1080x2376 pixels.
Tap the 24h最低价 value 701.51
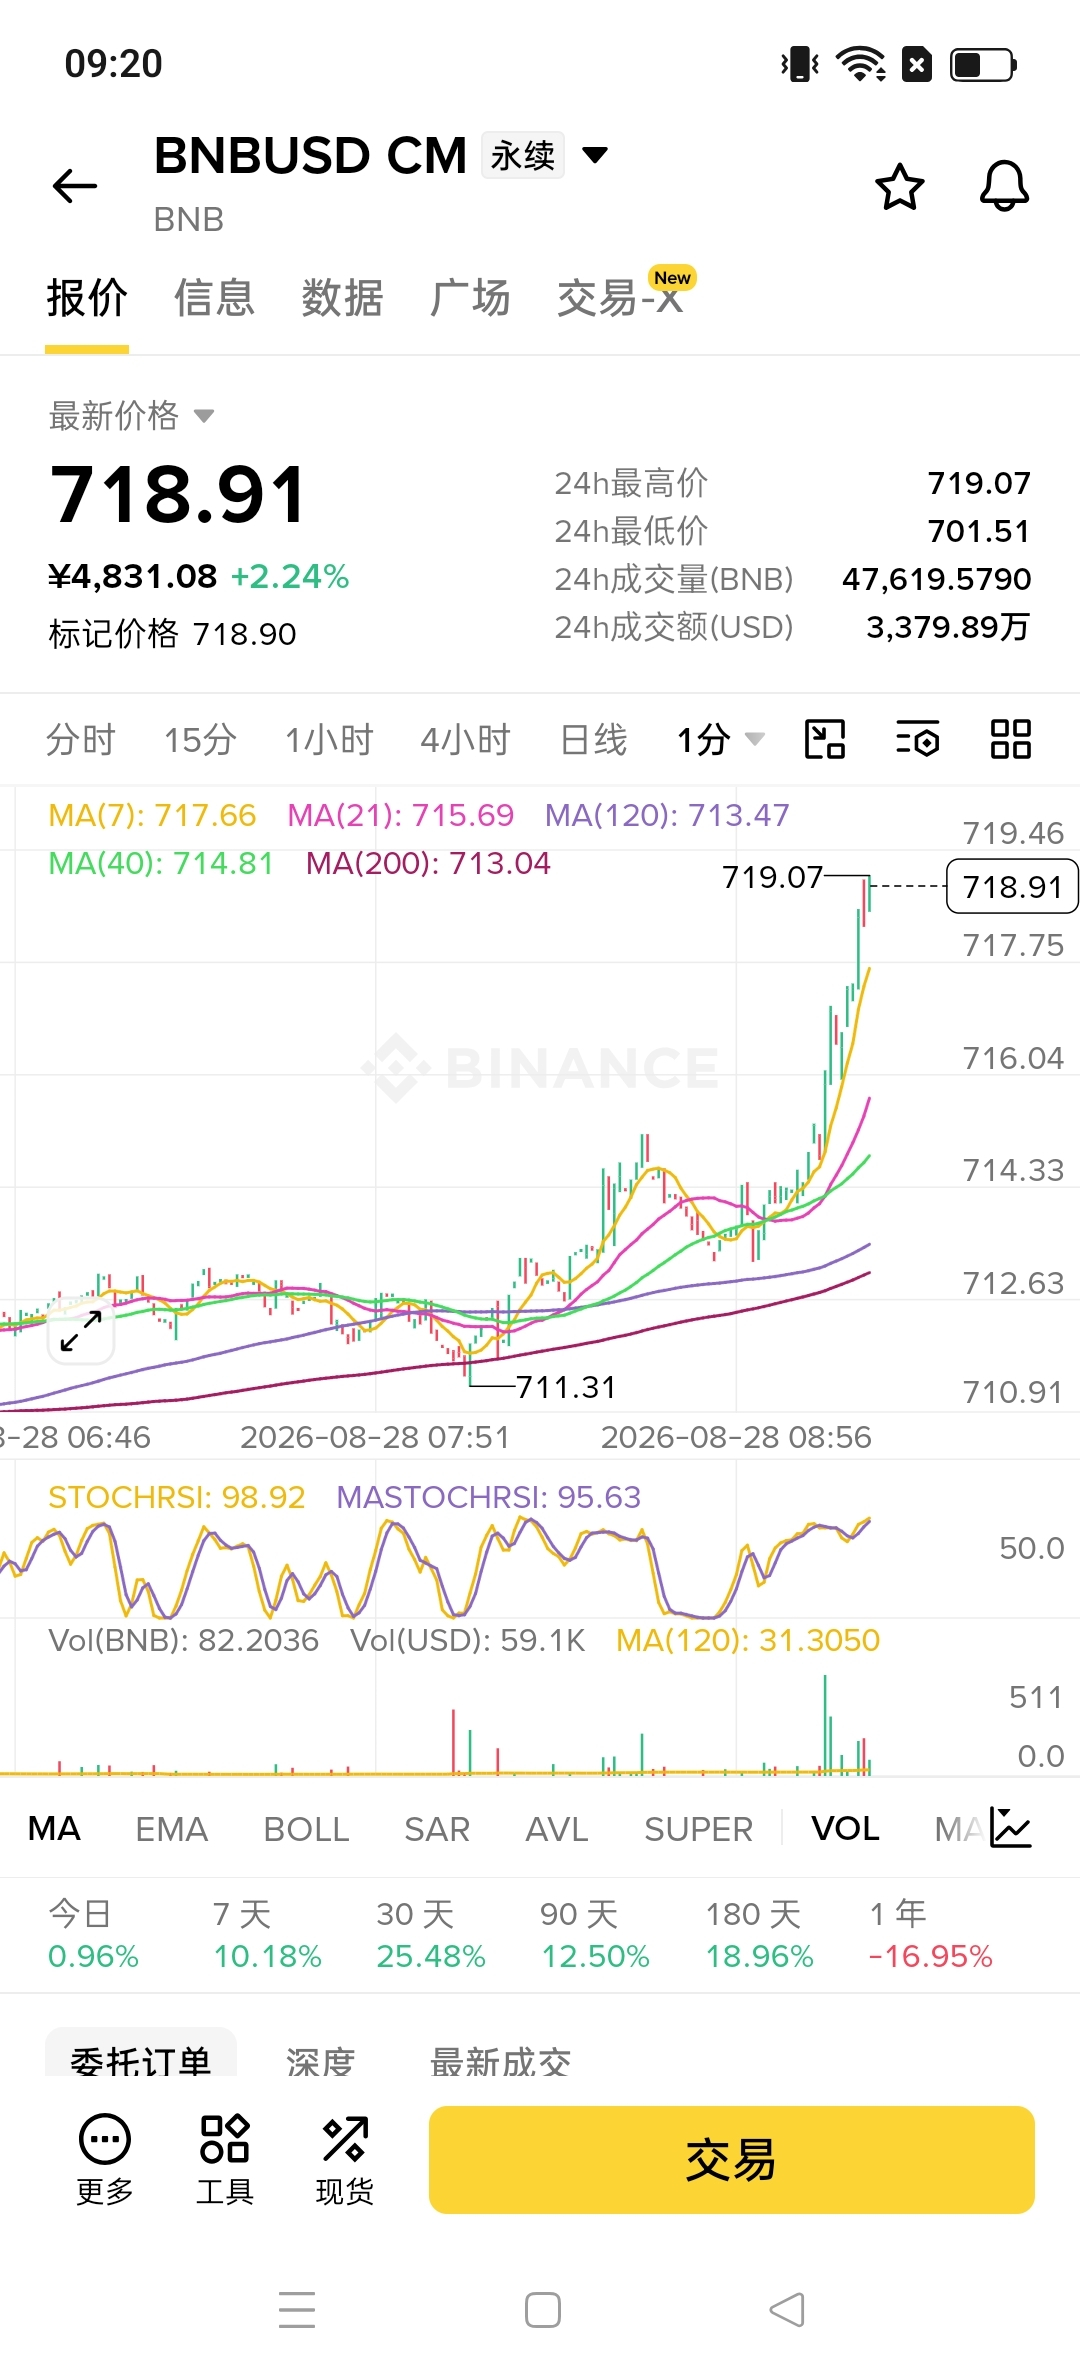point(979,531)
